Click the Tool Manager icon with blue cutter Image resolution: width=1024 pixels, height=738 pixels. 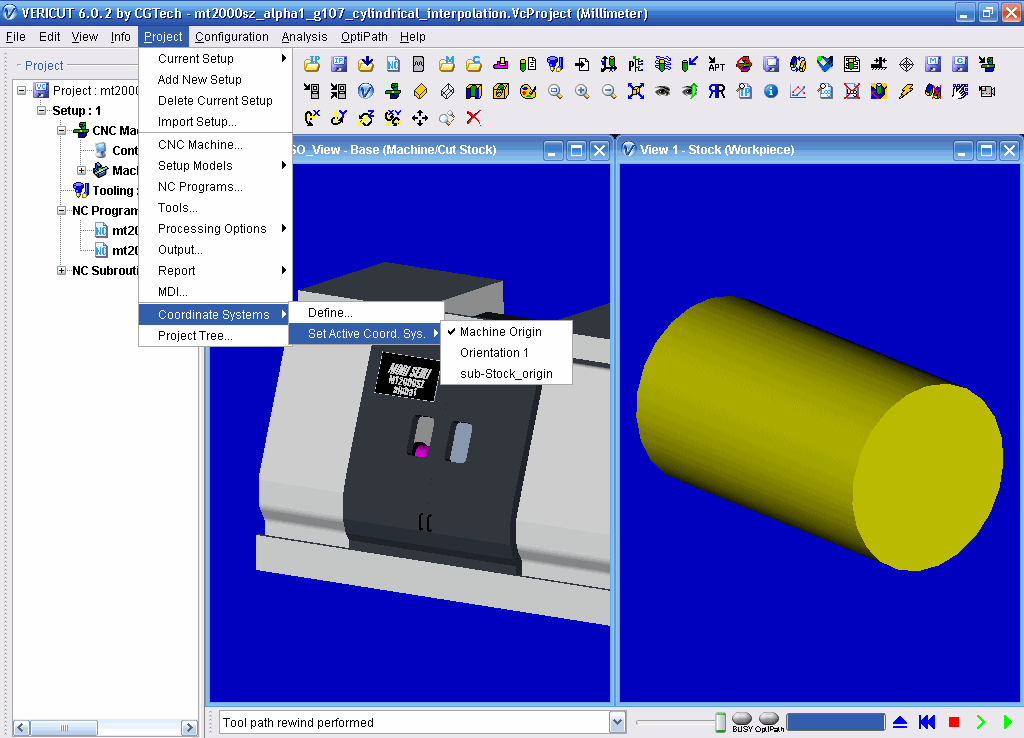[x=555, y=64]
